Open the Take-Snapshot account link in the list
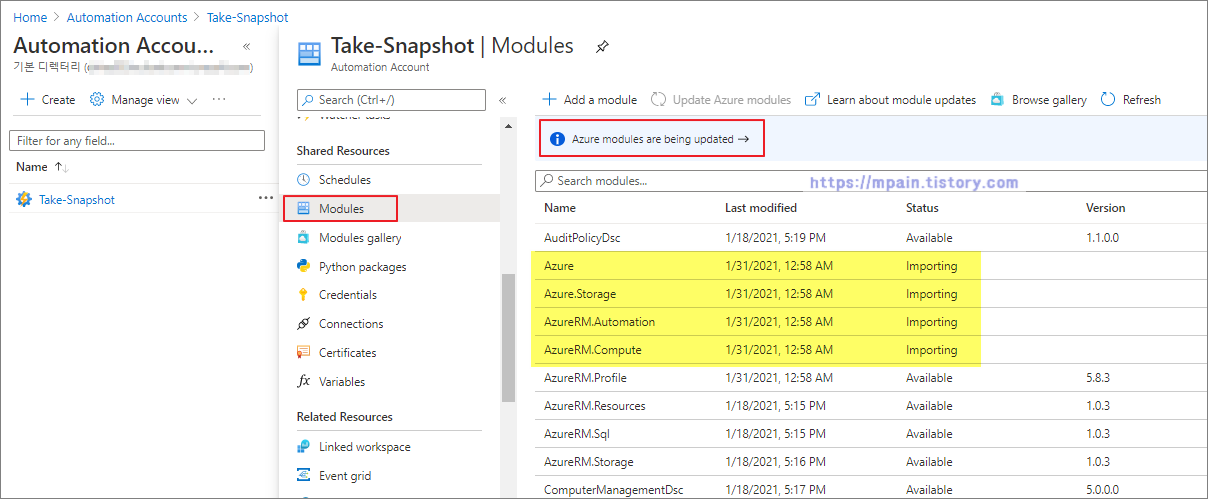Image resolution: width=1208 pixels, height=499 pixels. (77, 199)
